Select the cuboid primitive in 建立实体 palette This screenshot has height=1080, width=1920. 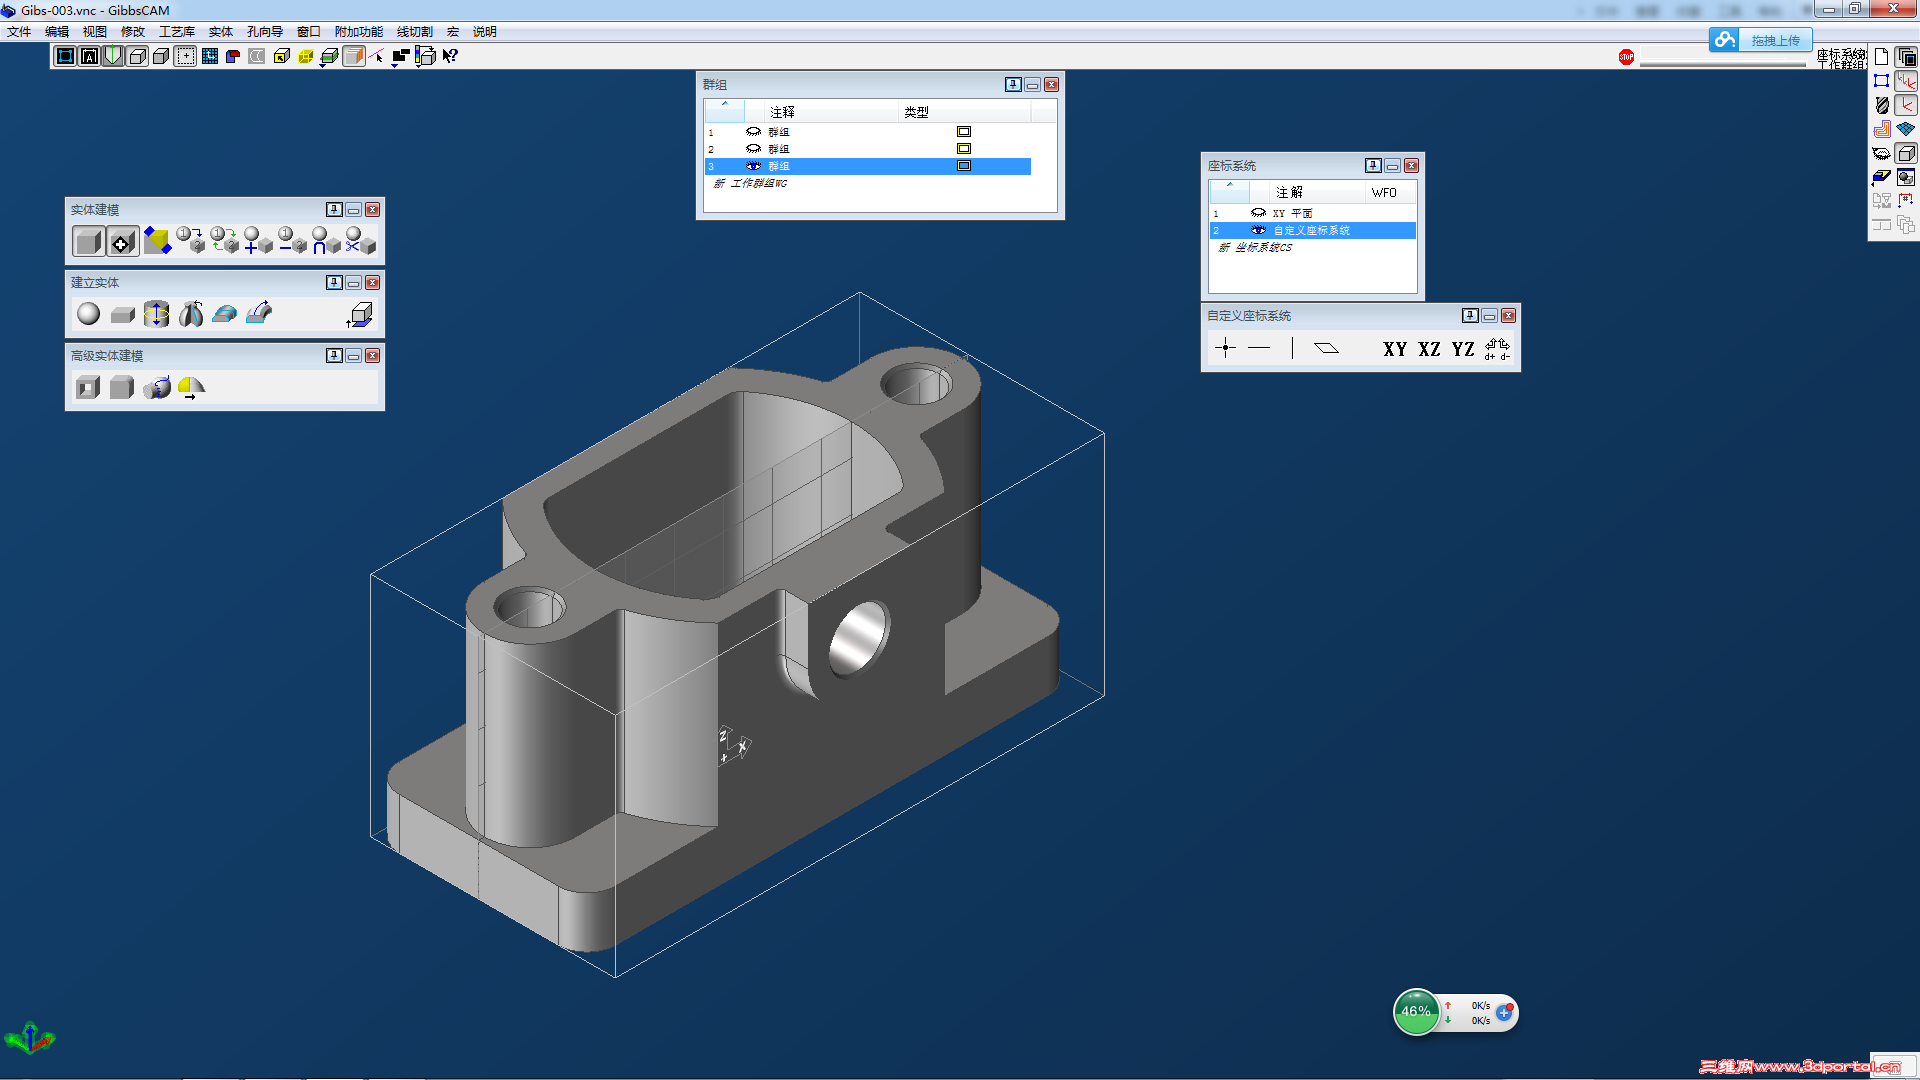tap(122, 315)
